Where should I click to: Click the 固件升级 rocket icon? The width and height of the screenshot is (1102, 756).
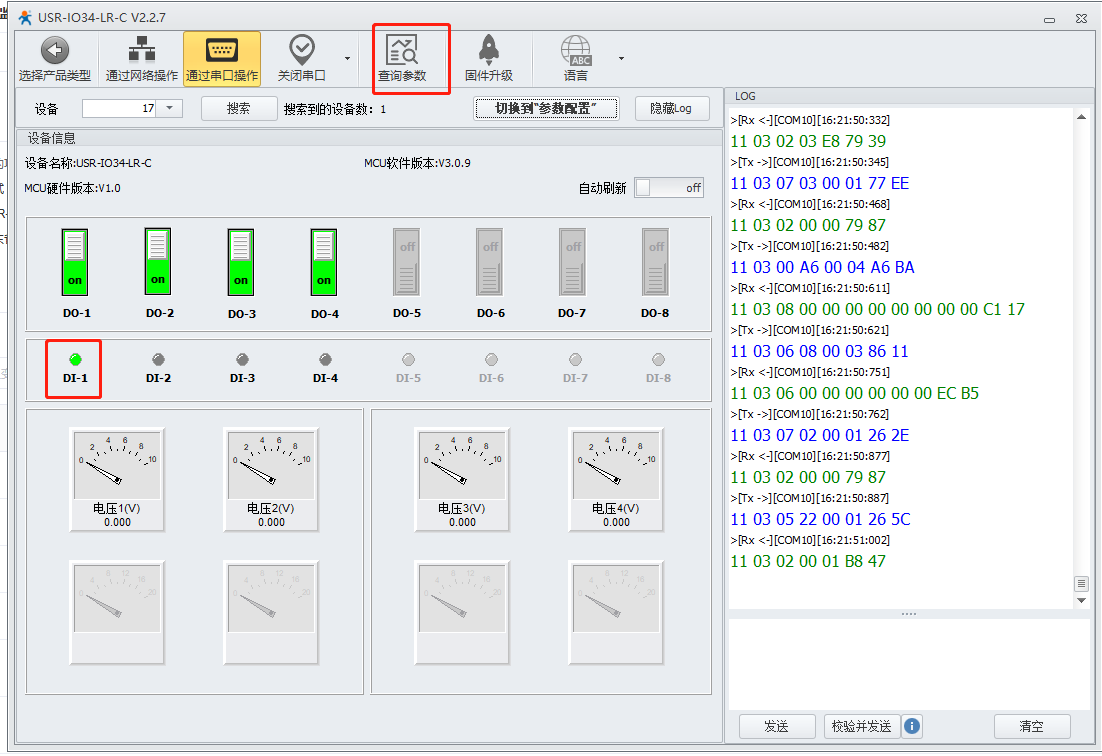488,51
